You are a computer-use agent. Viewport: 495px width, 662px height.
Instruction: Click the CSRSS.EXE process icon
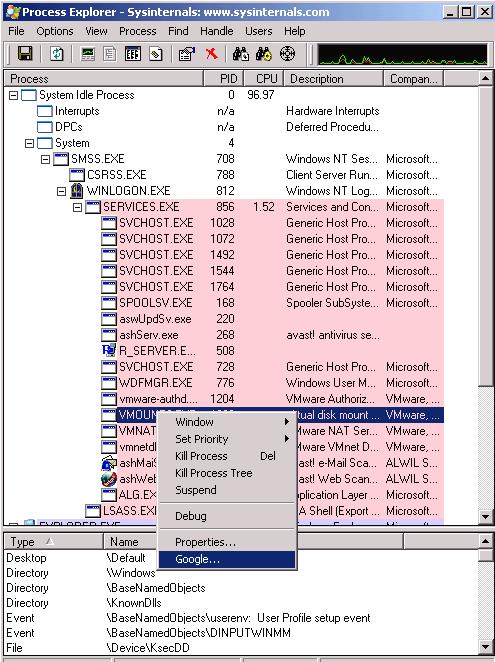point(77,175)
